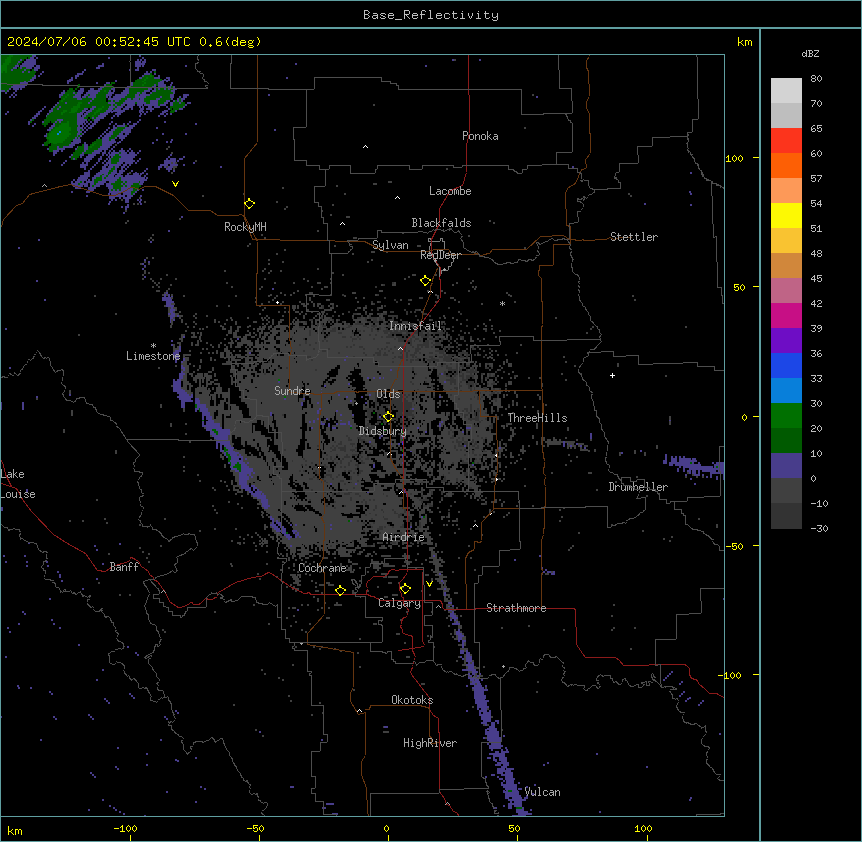This screenshot has height=842, width=862.
Task: Click the Sundre town label
Action: coord(292,391)
